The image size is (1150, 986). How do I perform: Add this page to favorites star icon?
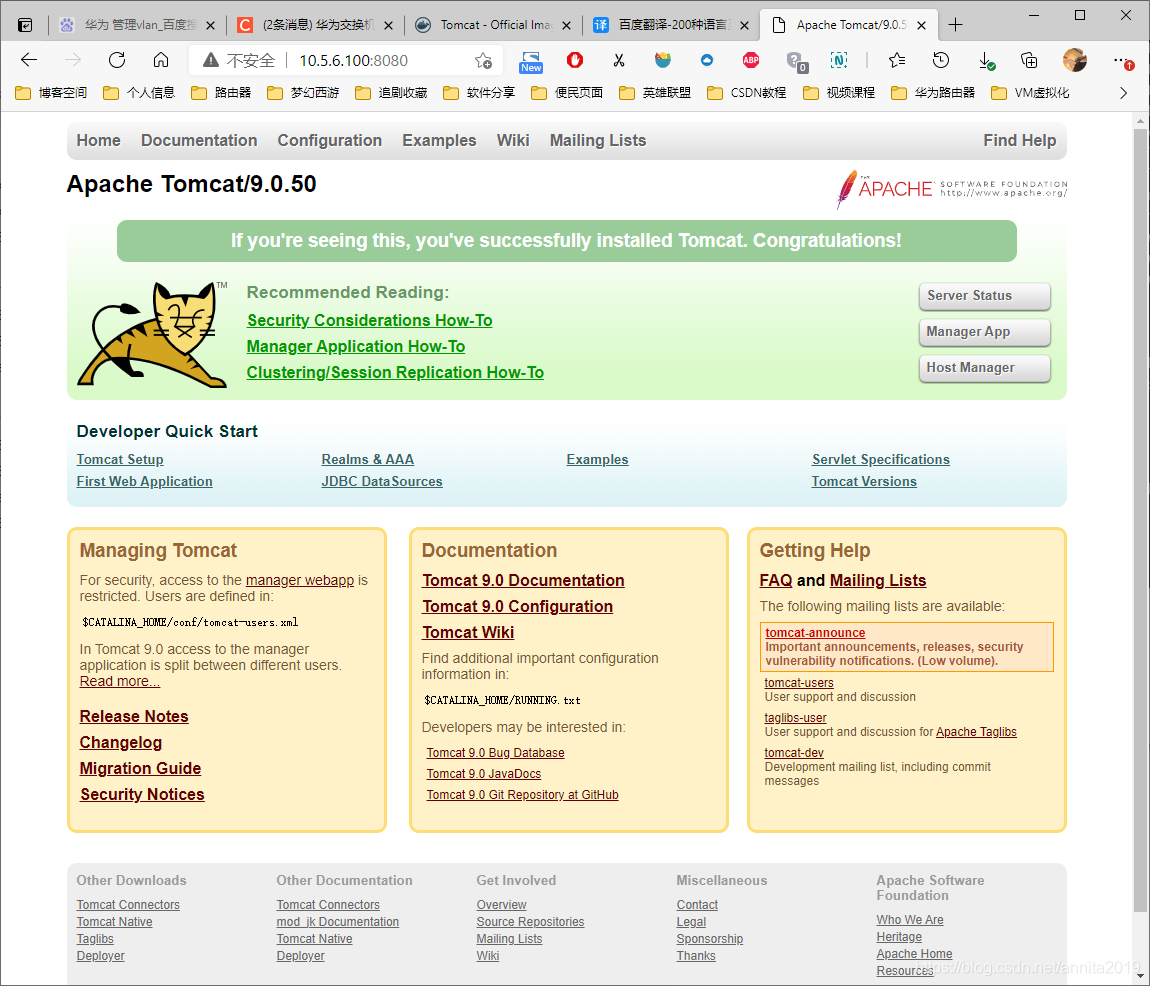(x=483, y=61)
